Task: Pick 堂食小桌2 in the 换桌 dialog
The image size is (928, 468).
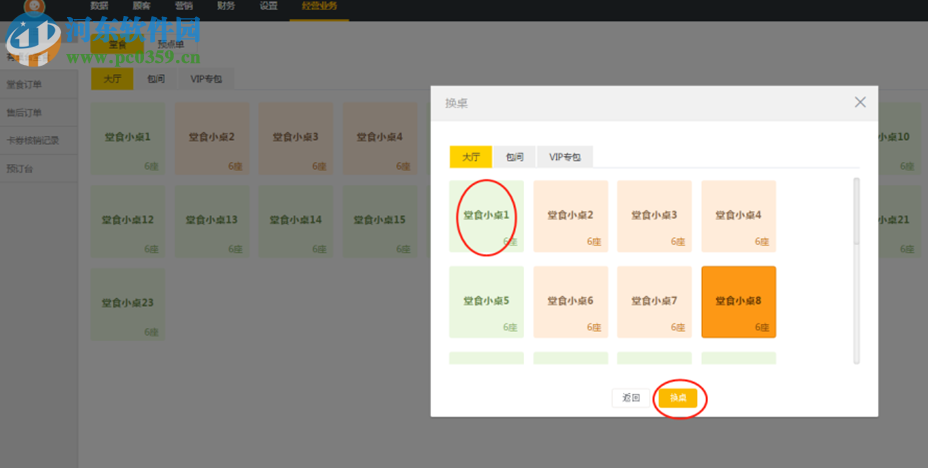Action: [571, 216]
